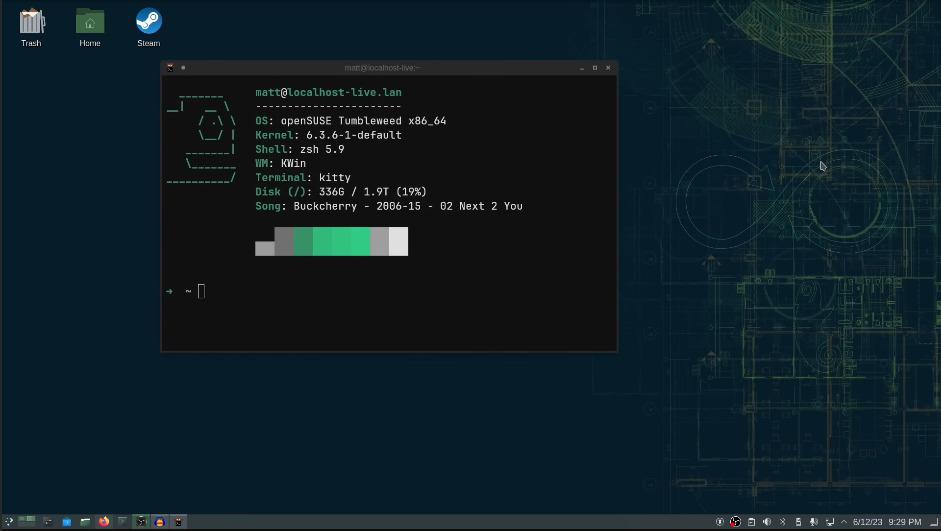The width and height of the screenshot is (941, 531).
Task: Click the round blue and orange taskbar icon
Action: click(160, 522)
